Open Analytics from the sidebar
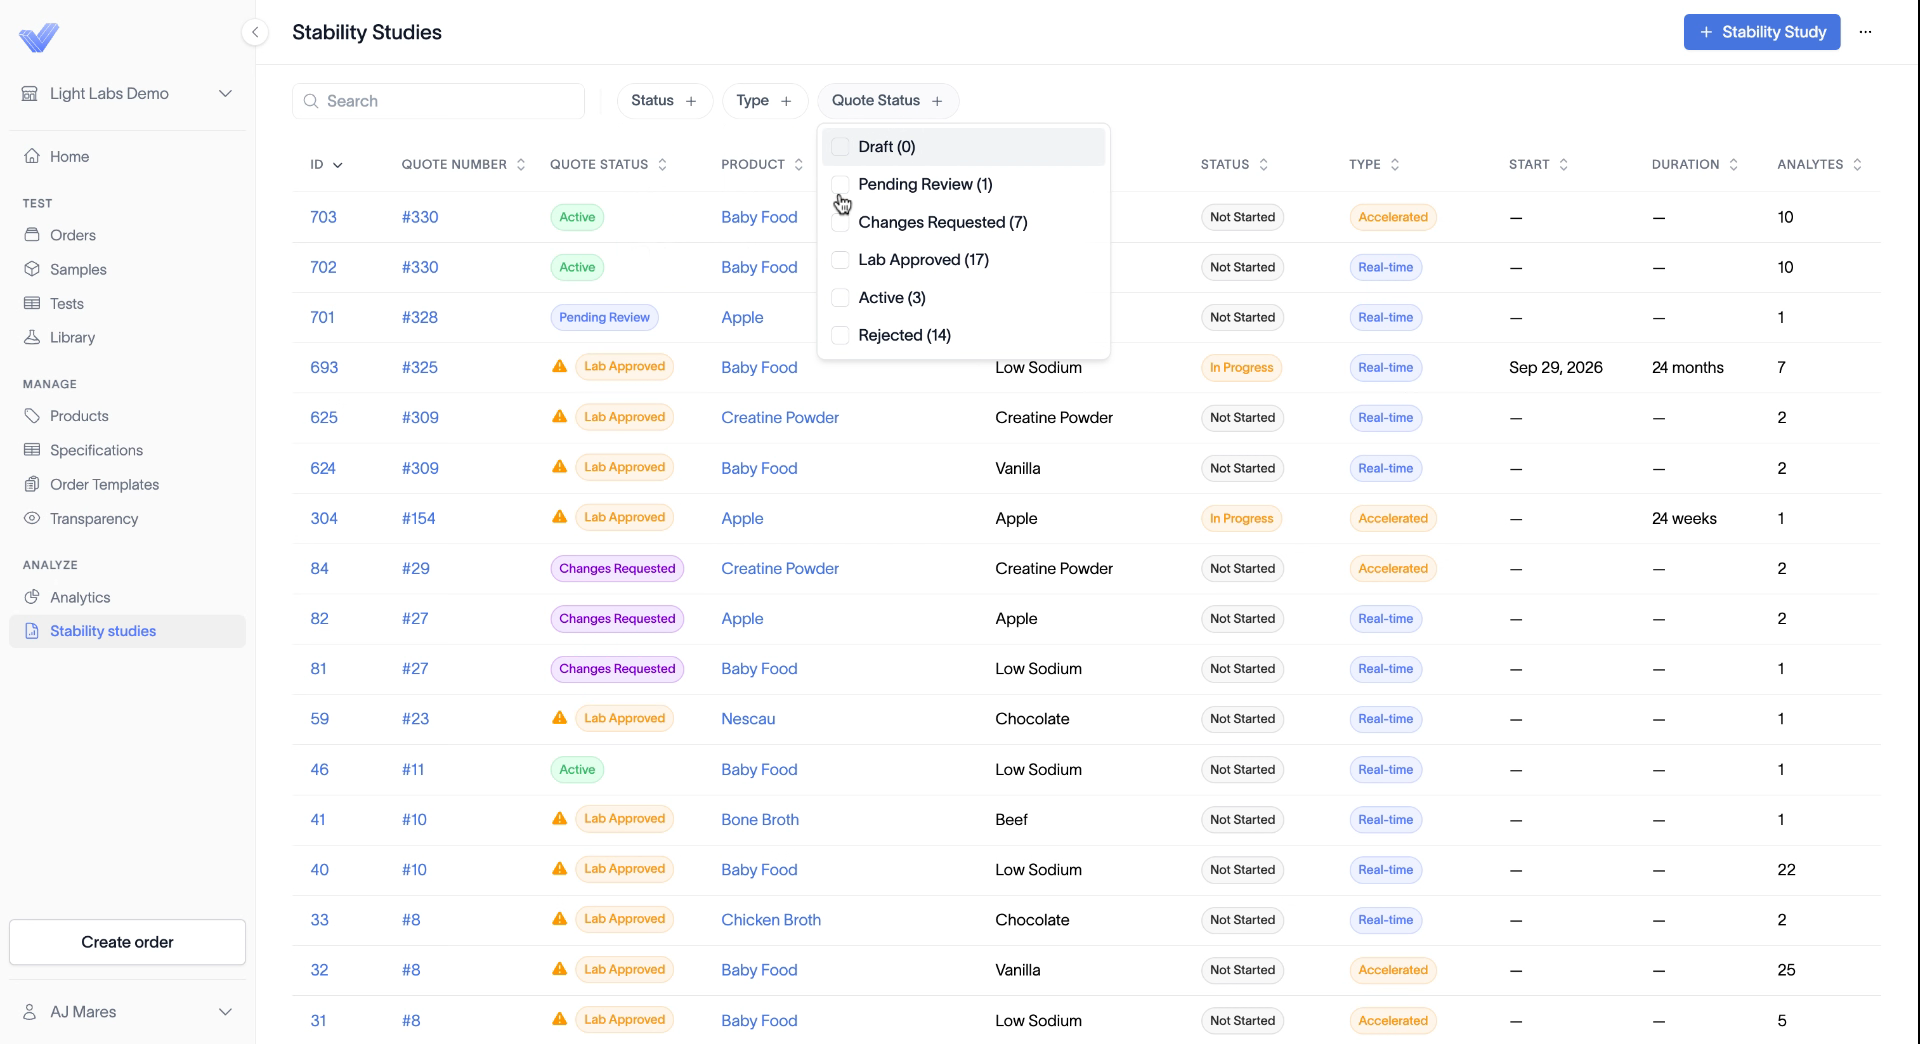The width and height of the screenshot is (1920, 1044). coord(127,597)
